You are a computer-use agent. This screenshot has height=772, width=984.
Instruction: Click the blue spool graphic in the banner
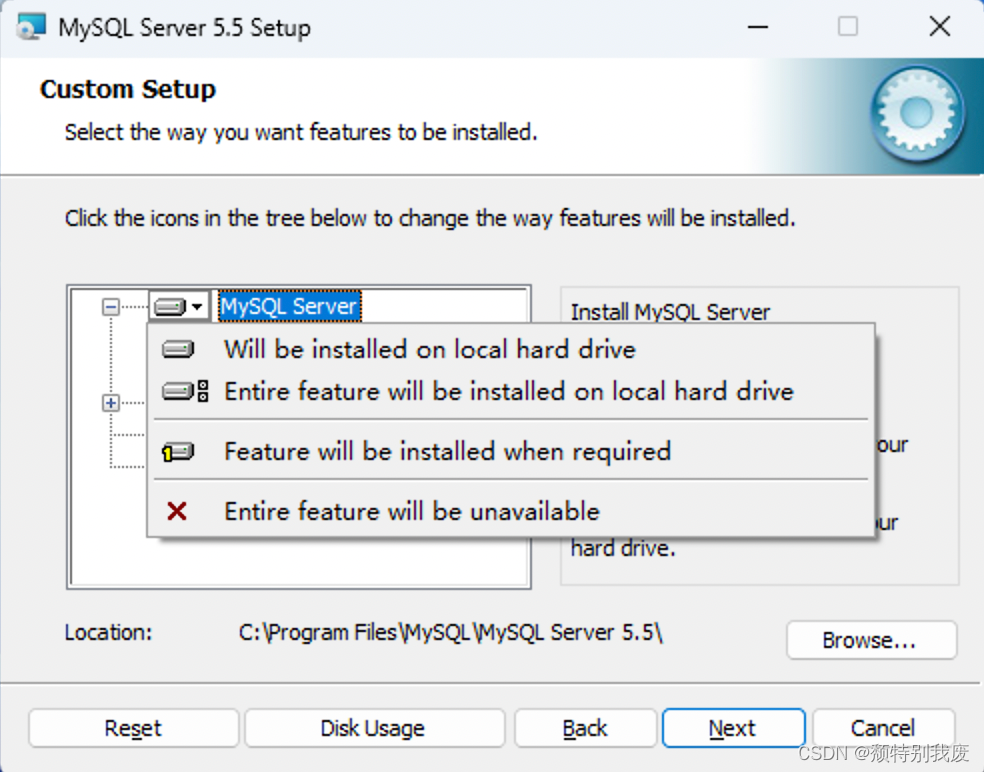pos(917,113)
